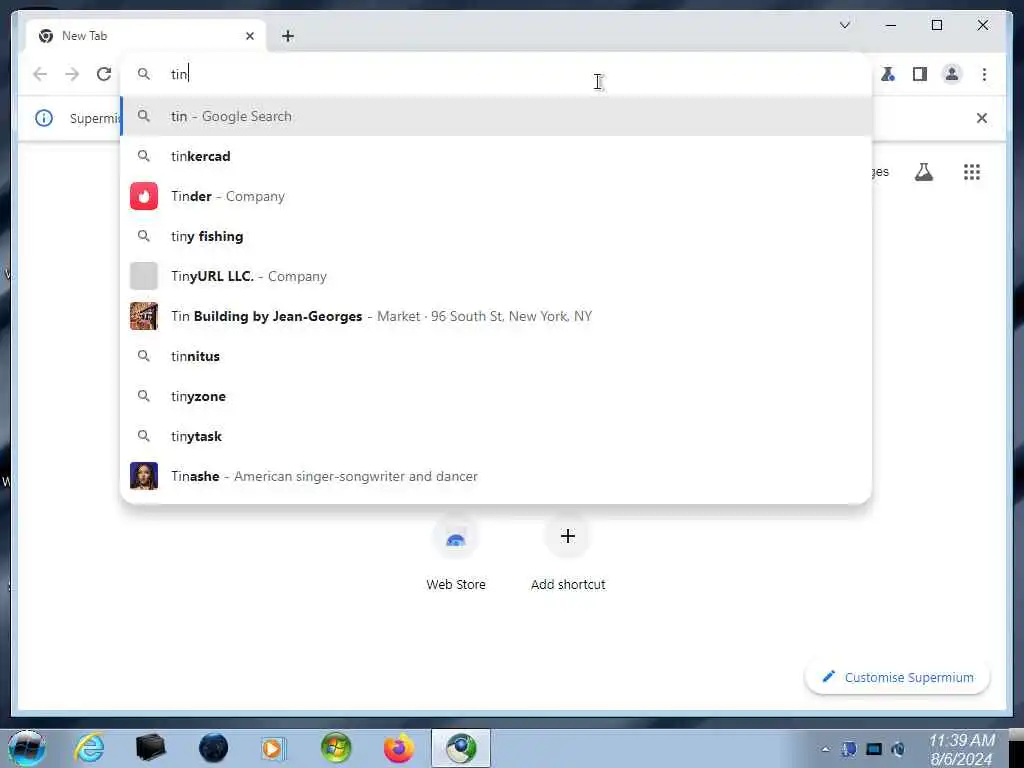Image resolution: width=1024 pixels, height=768 pixels.
Task: Reload the current page
Action: coord(104,74)
